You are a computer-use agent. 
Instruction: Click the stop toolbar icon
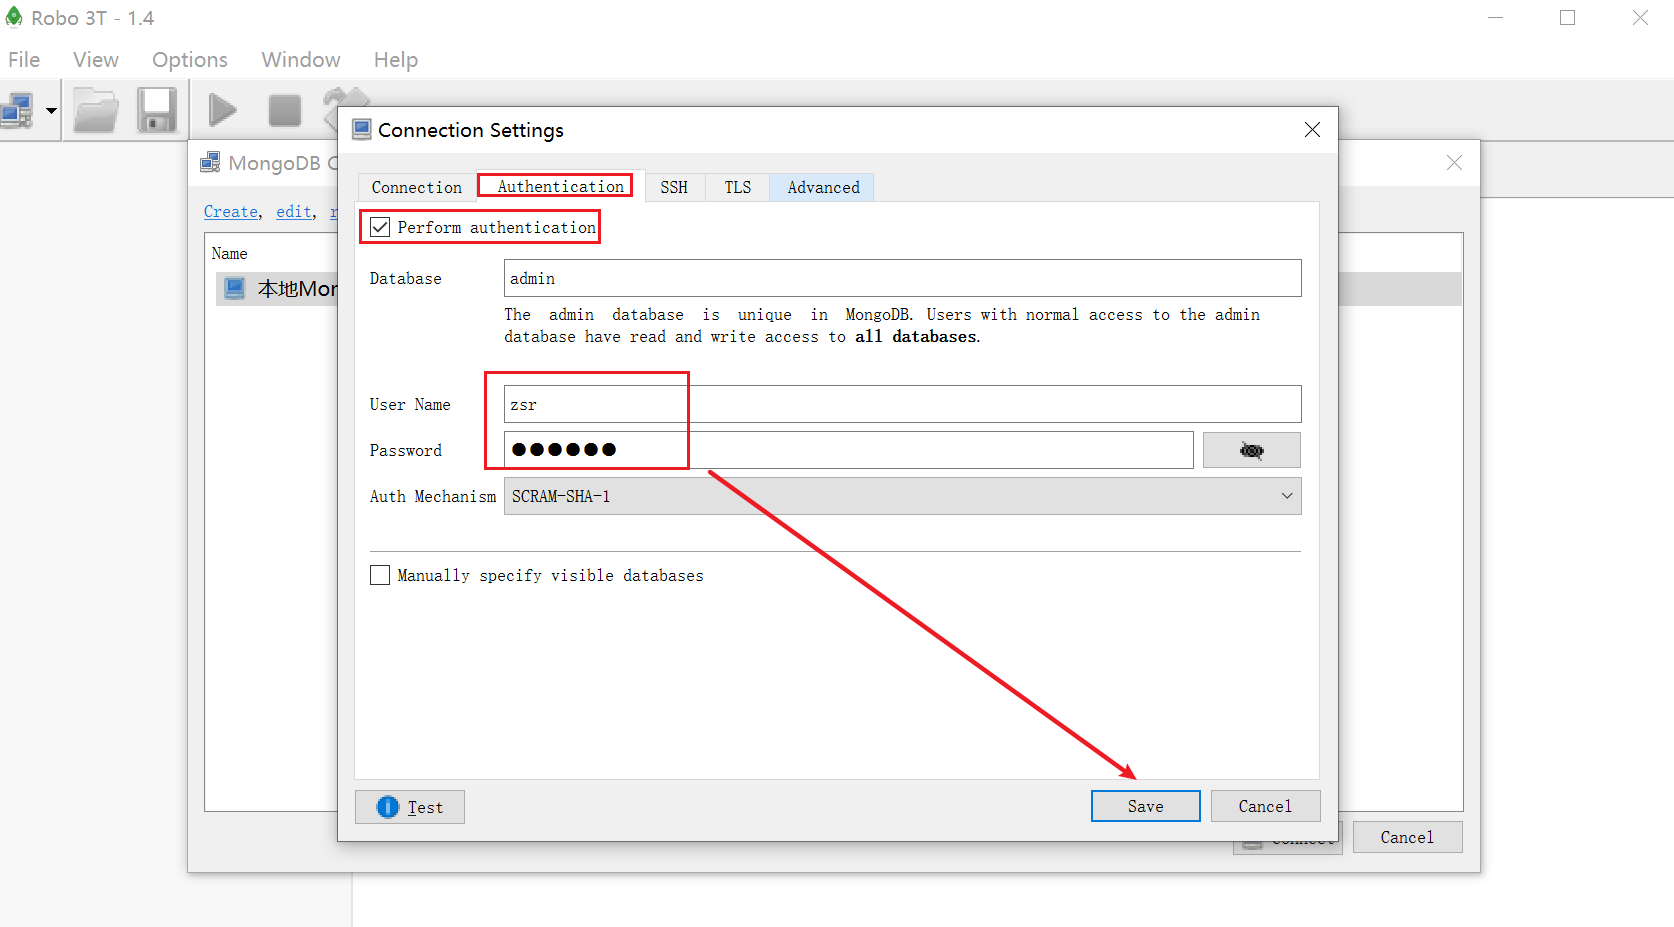pyautogui.click(x=285, y=110)
